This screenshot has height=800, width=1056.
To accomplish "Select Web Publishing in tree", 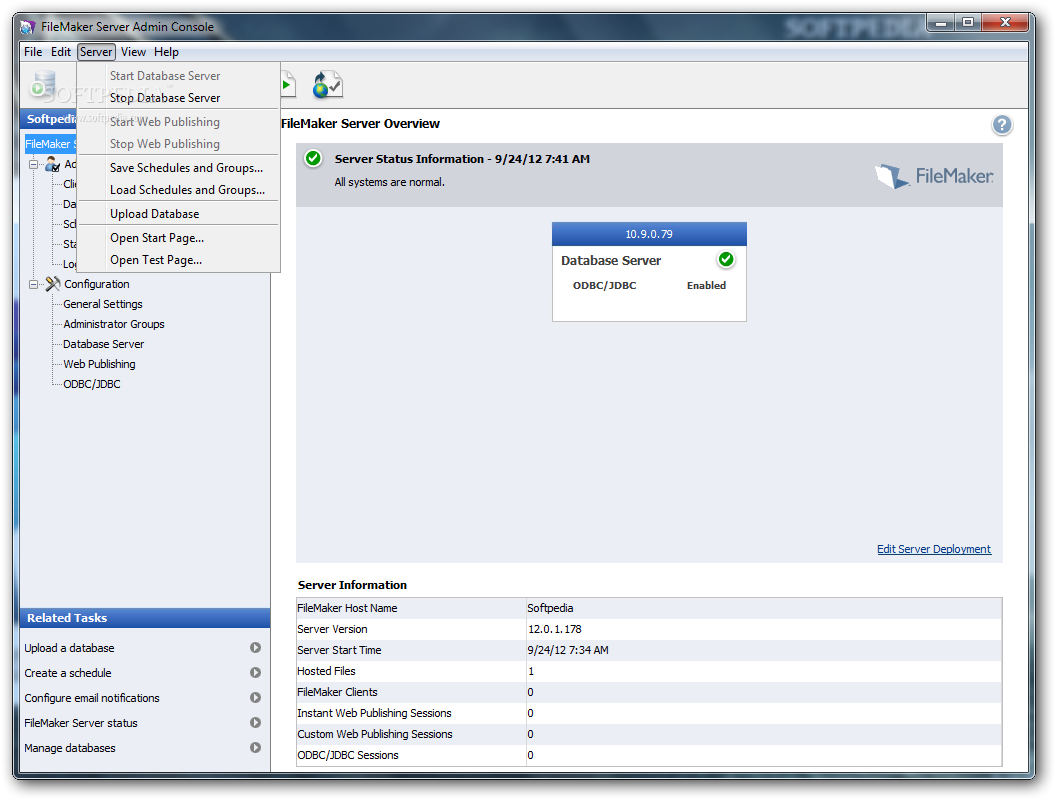I will (100, 364).
